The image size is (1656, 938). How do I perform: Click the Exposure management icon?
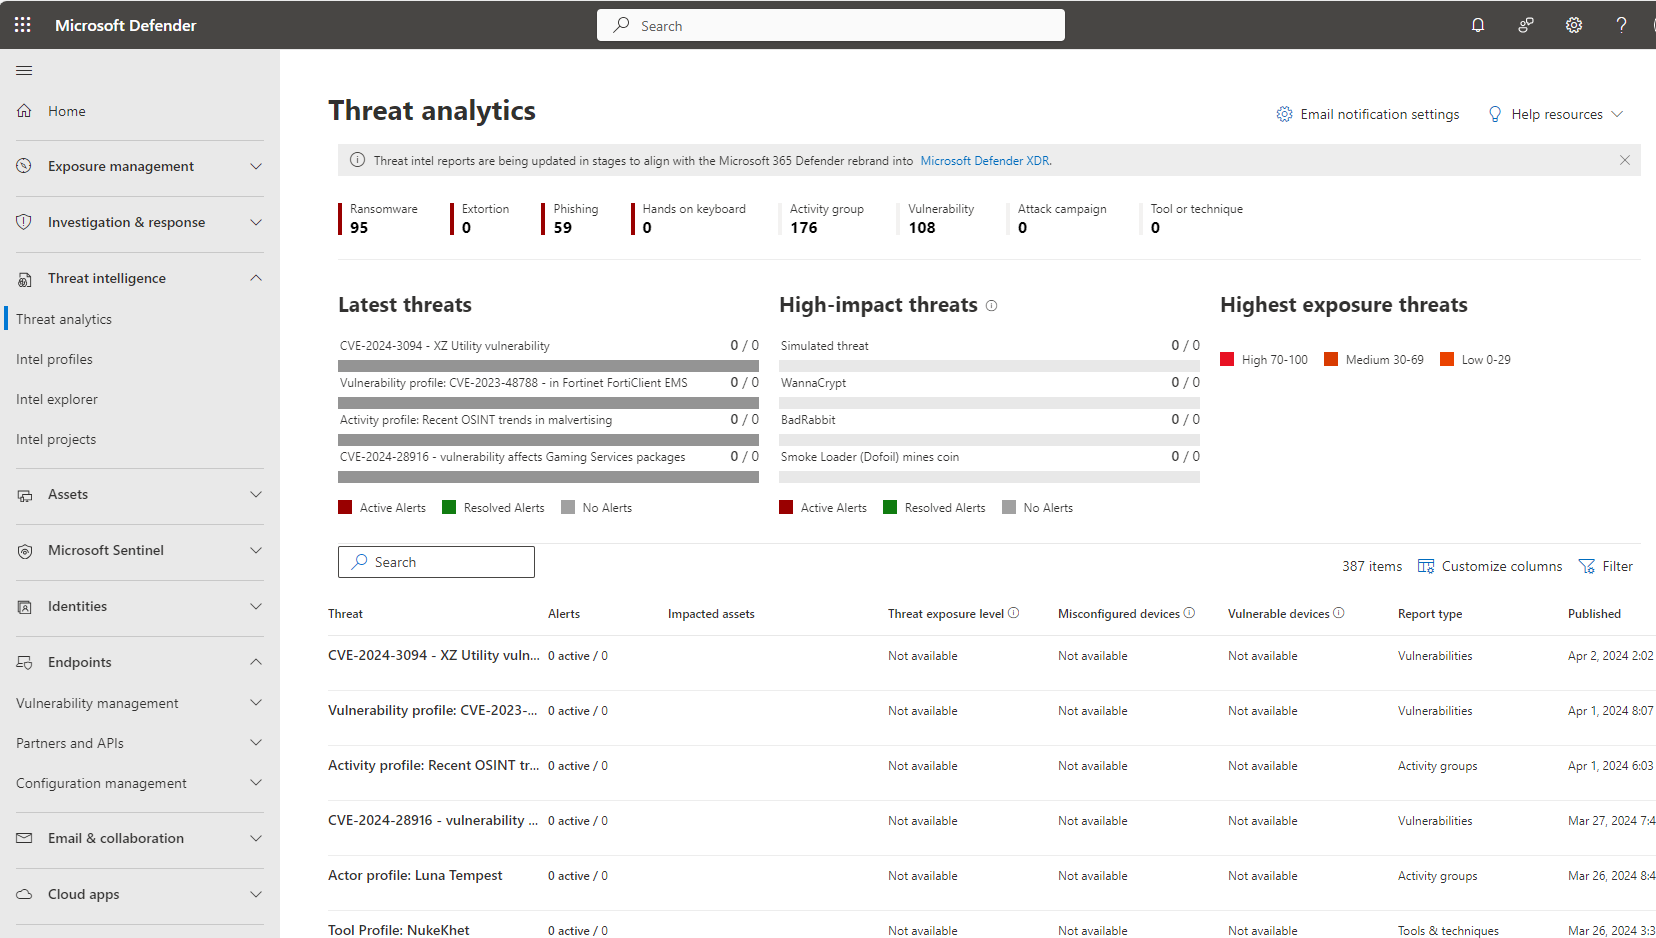[24, 166]
